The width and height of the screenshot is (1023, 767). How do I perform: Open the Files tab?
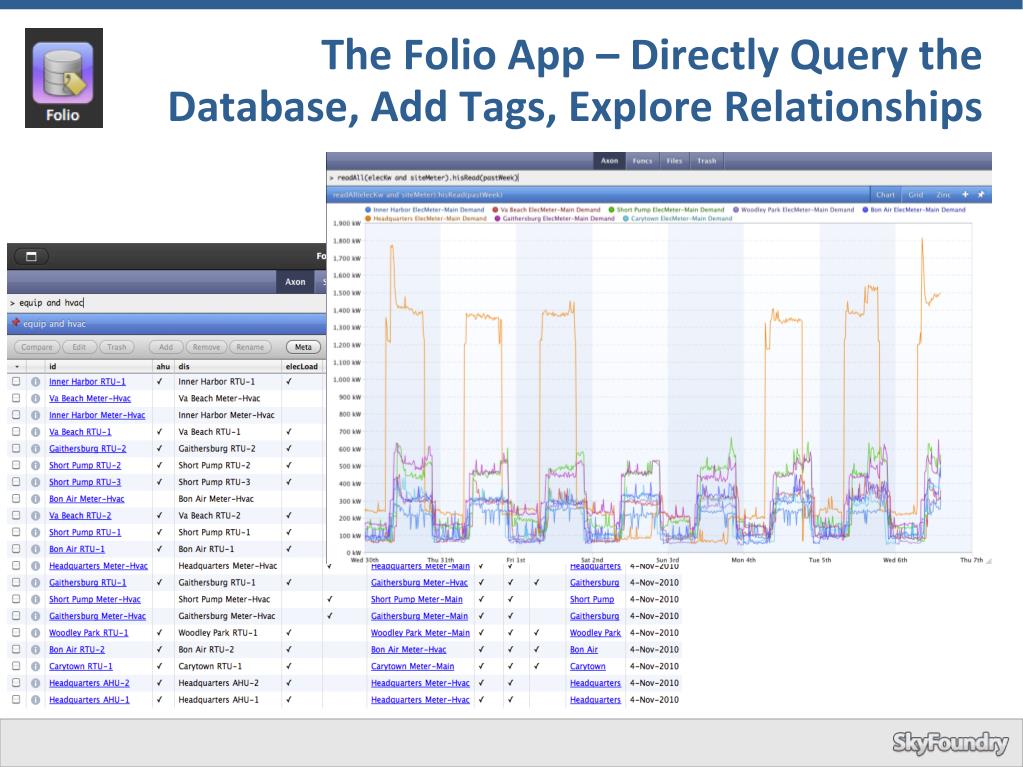674,160
